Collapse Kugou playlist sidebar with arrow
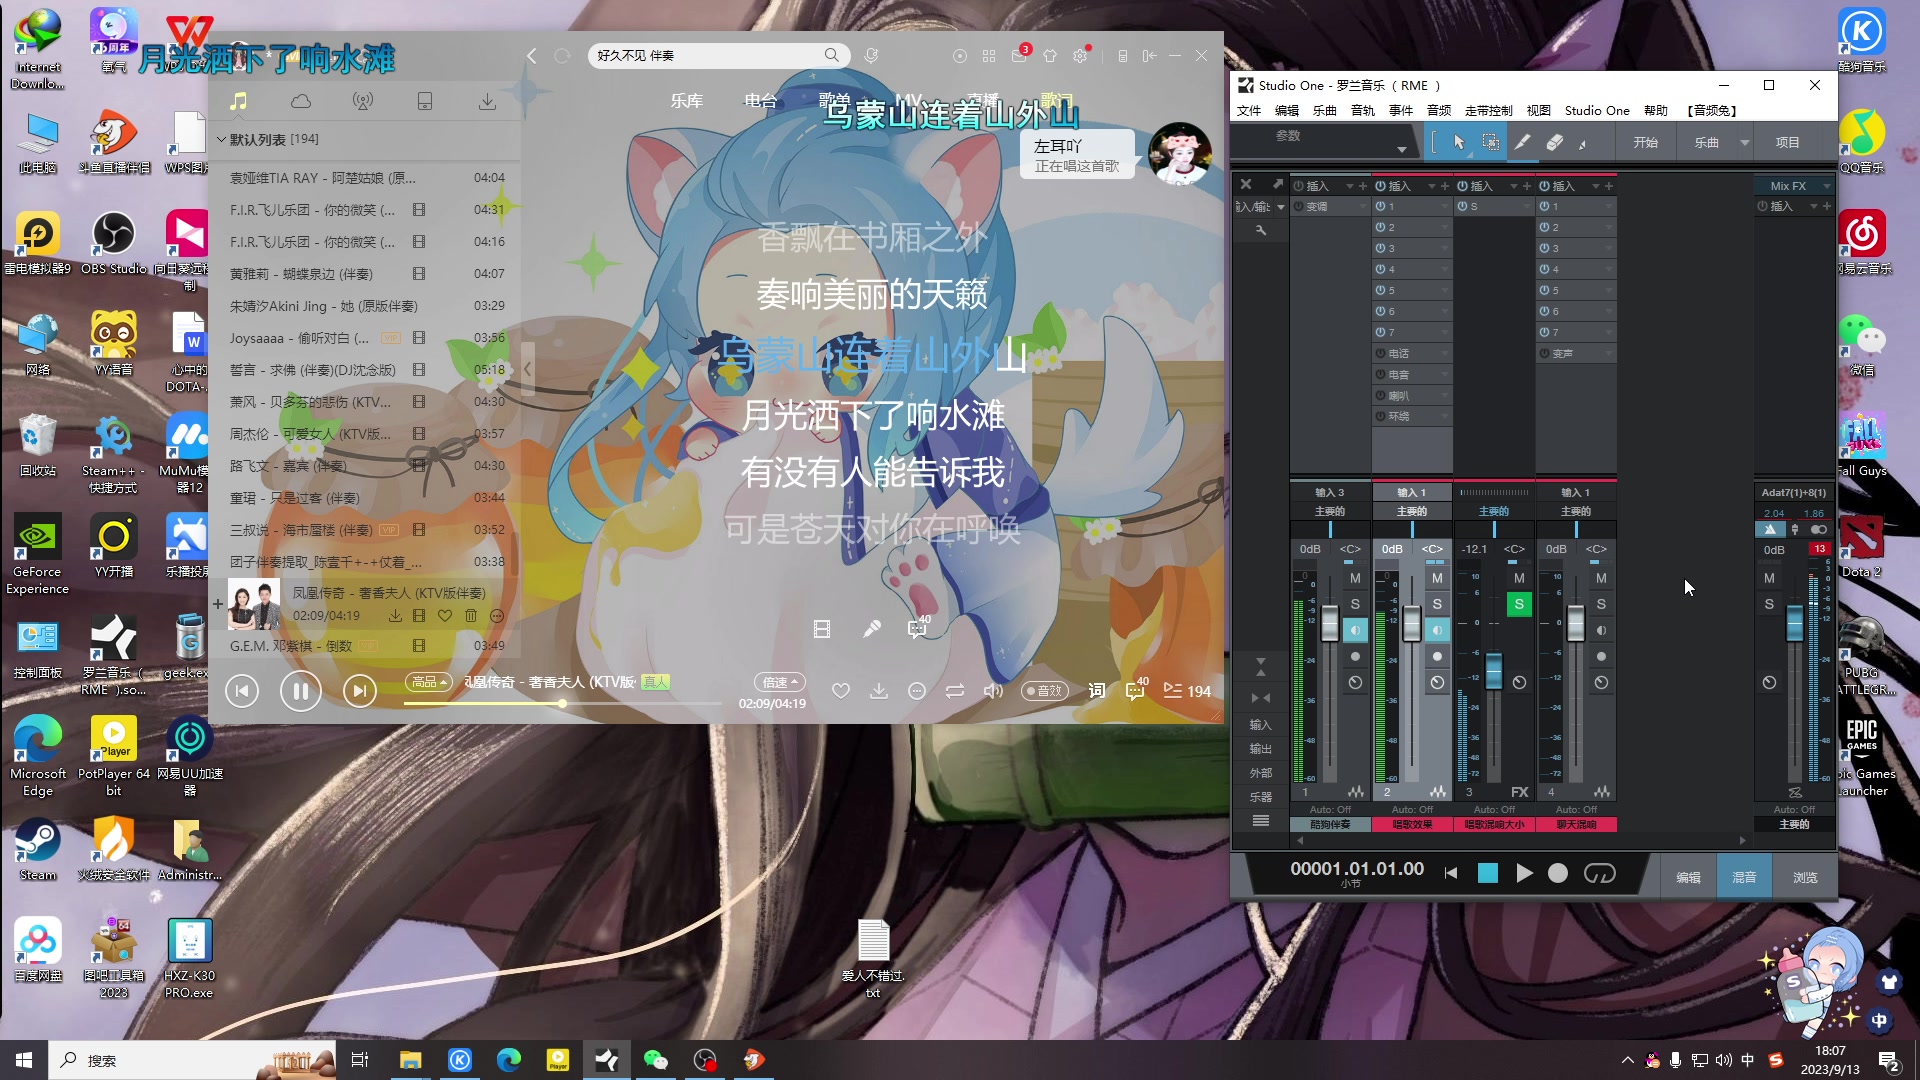This screenshot has width=1920, height=1080. point(528,369)
